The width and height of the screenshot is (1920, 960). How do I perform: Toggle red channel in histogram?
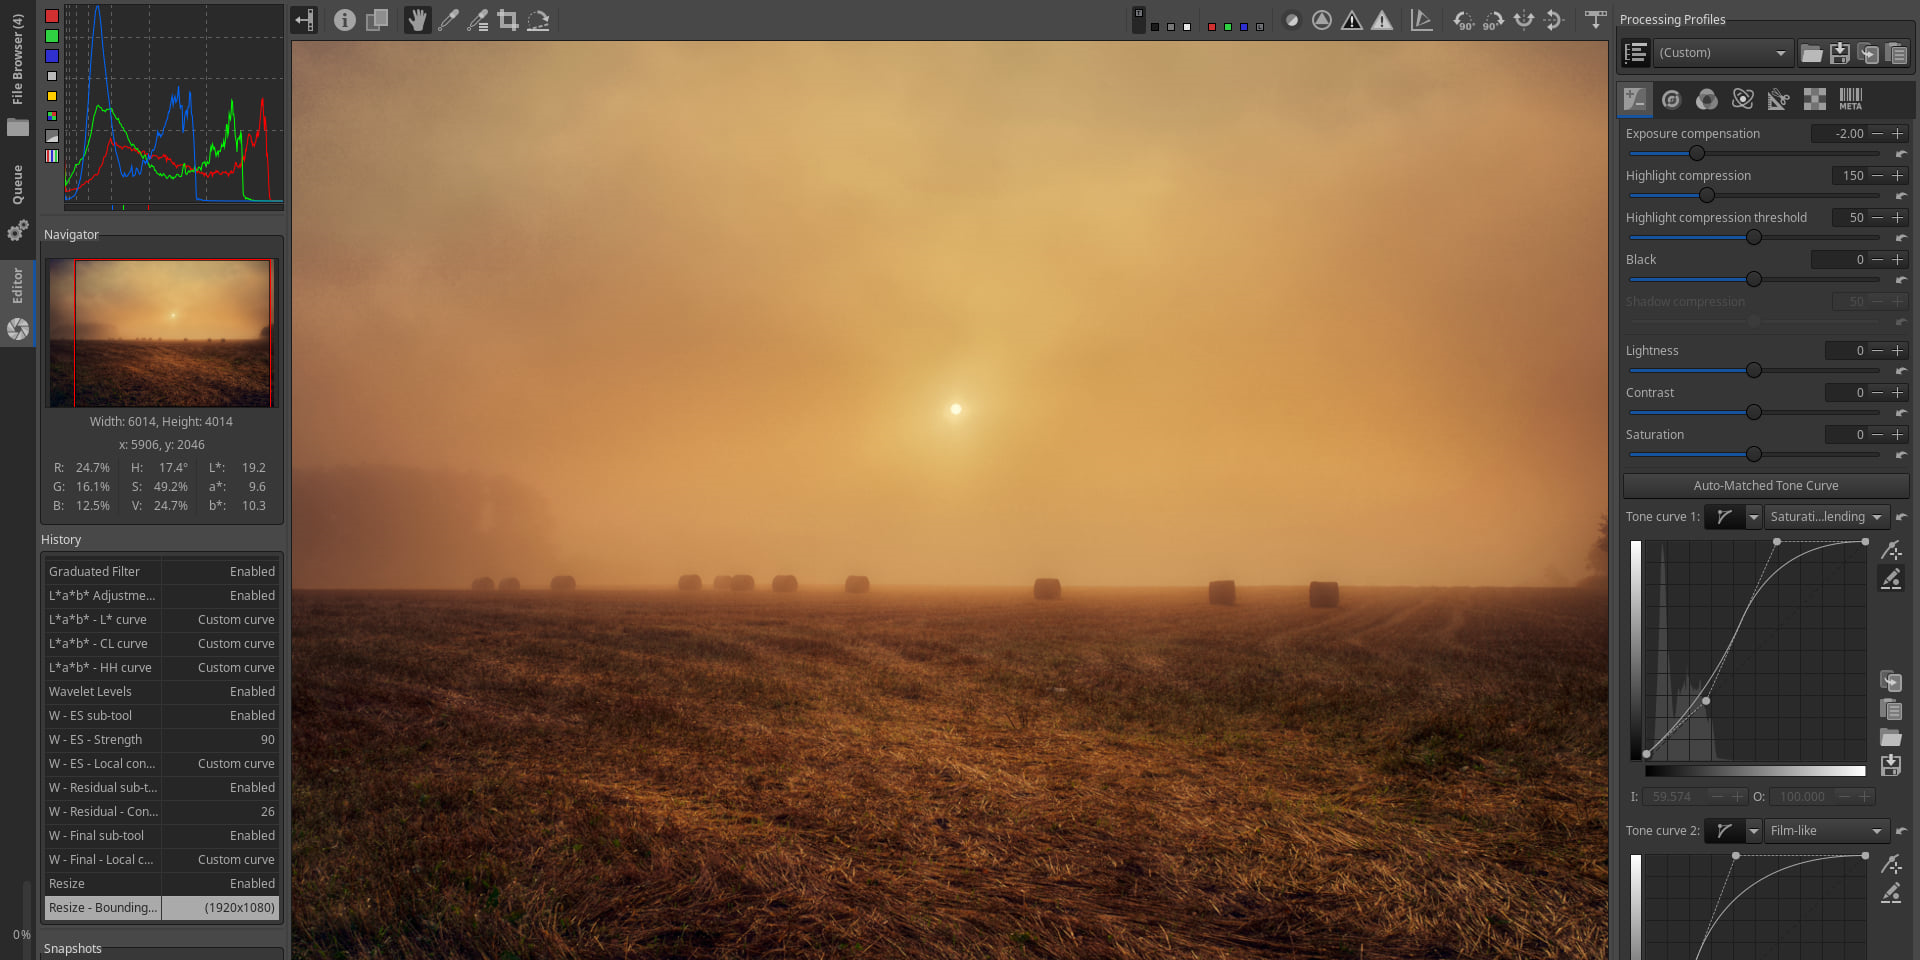tap(52, 16)
